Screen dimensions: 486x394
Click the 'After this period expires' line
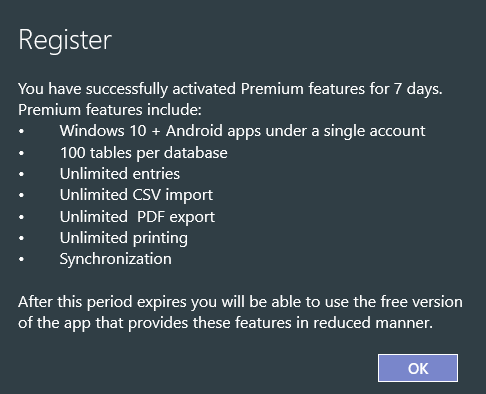pyautogui.click(x=240, y=302)
